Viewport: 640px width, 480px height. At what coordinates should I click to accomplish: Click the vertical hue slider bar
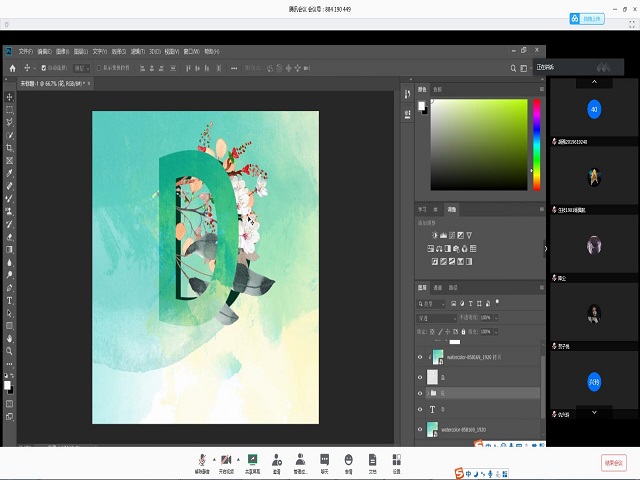(536, 145)
